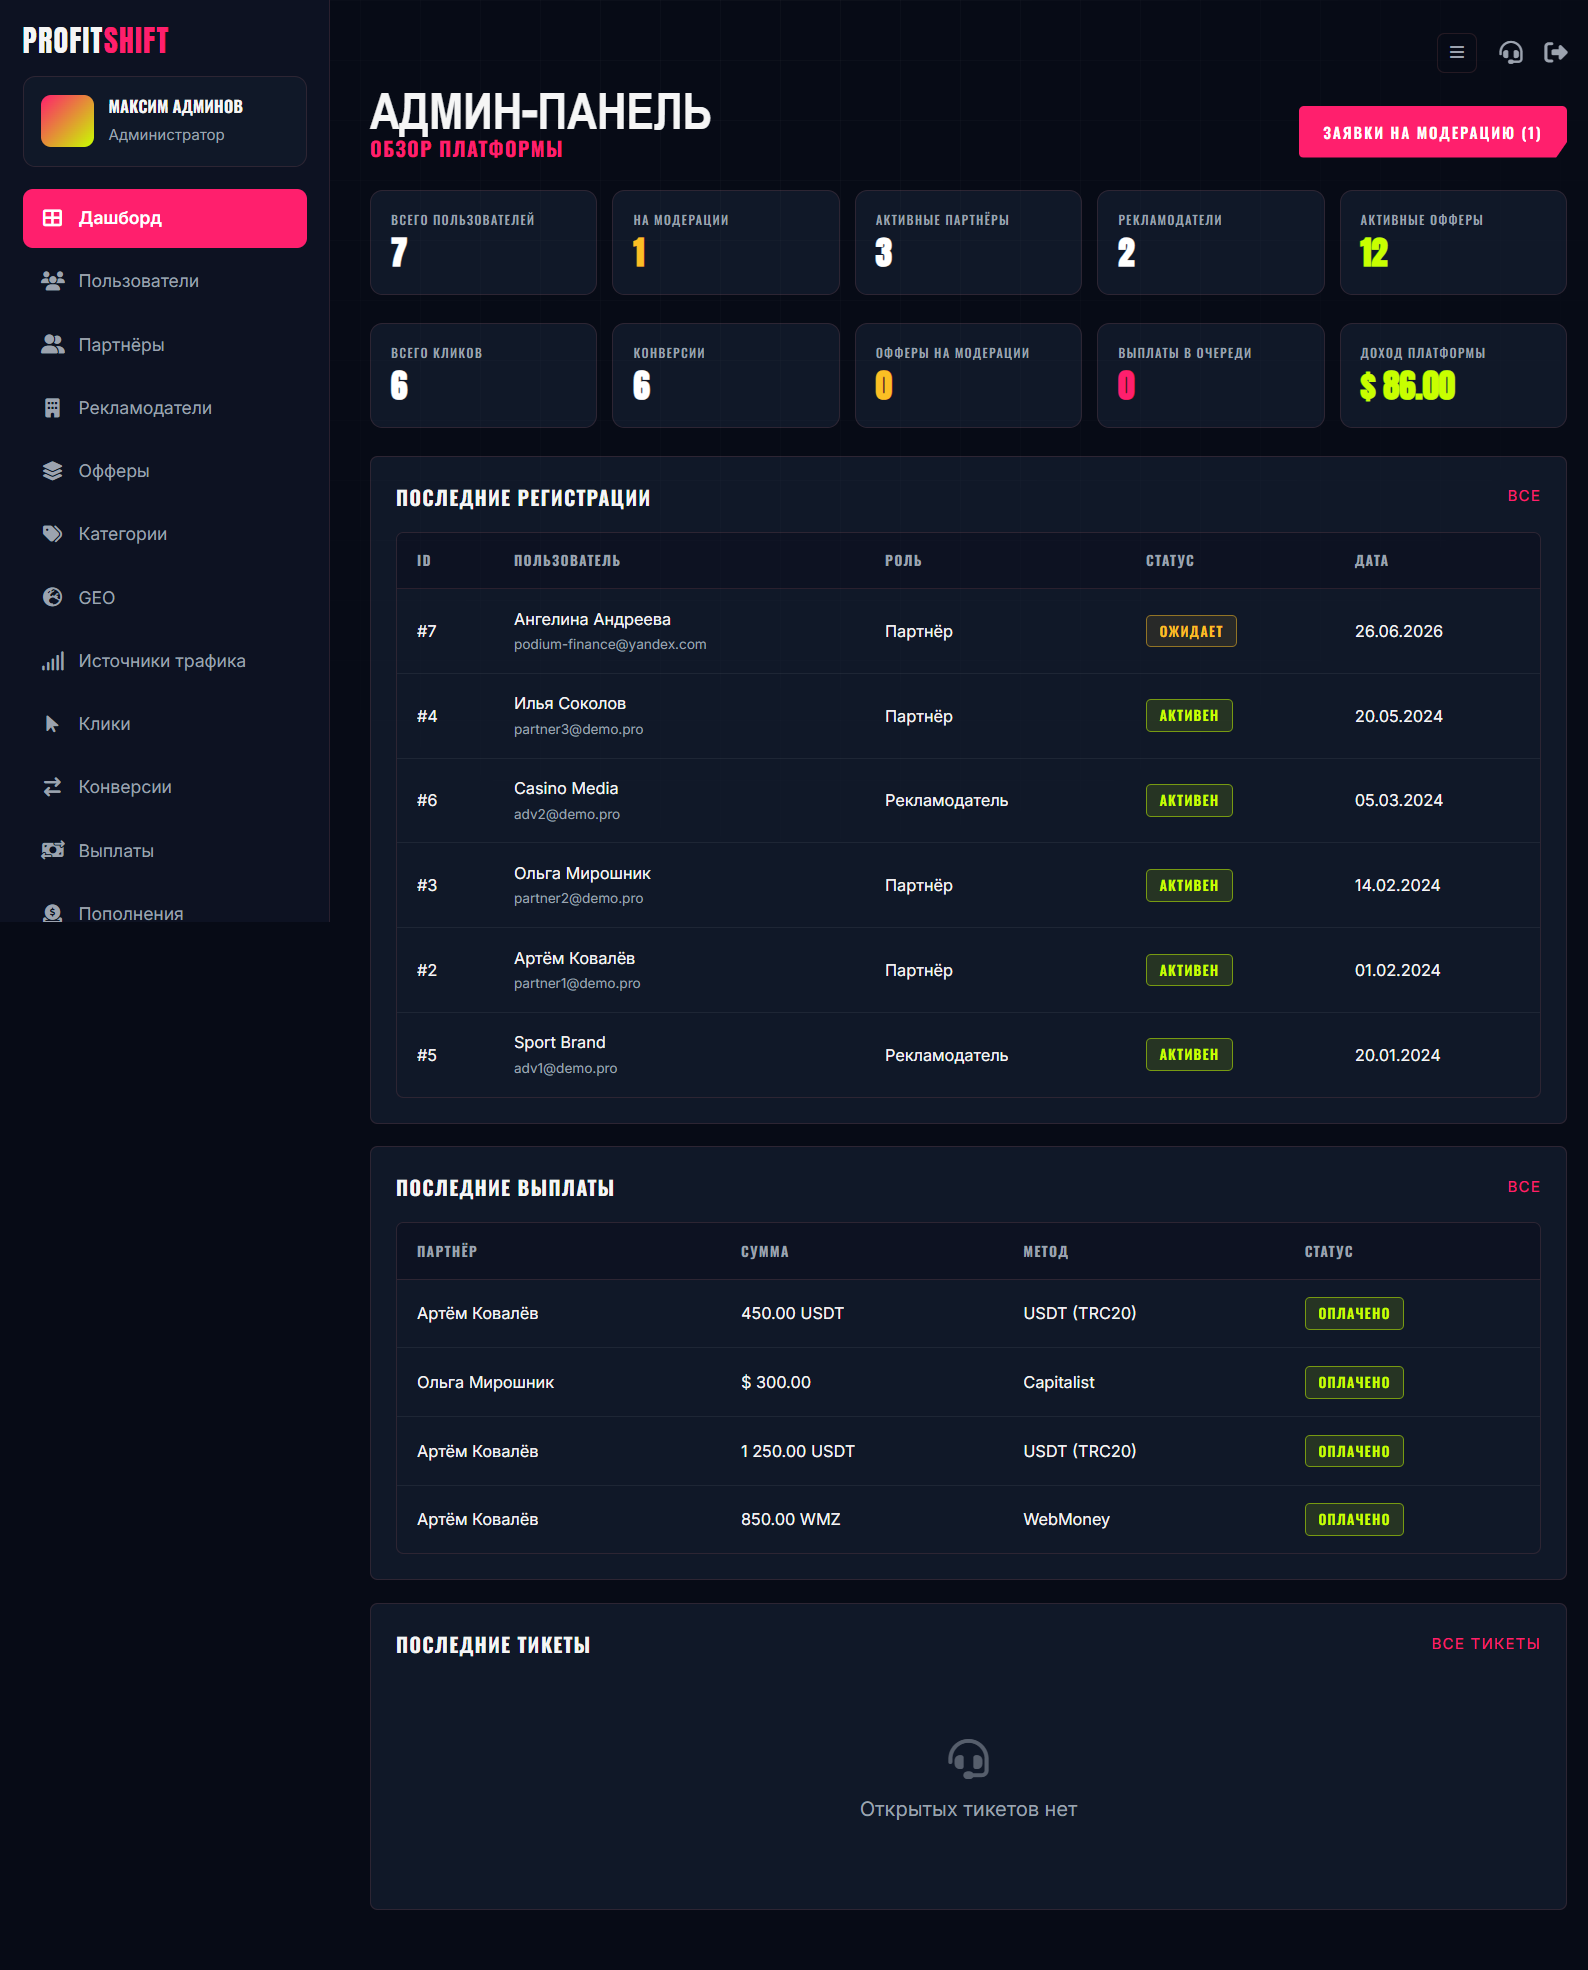Click payout amount 450.00 USDT
Screen dimensions: 1588x1970
click(792, 1313)
